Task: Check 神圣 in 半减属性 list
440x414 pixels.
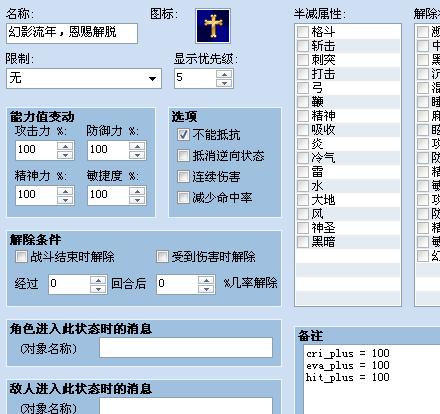Action: pyautogui.click(x=303, y=228)
